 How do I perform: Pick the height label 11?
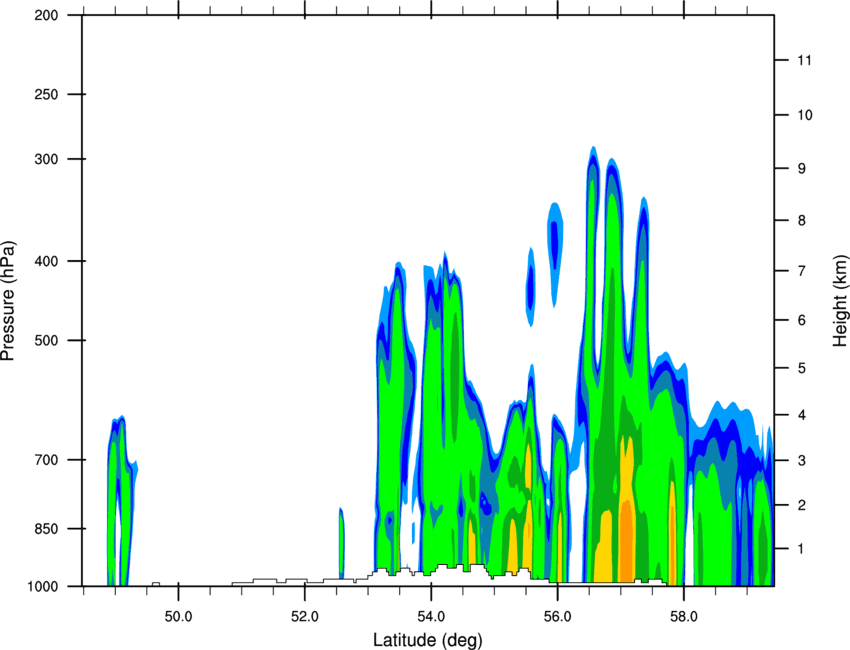pos(805,60)
